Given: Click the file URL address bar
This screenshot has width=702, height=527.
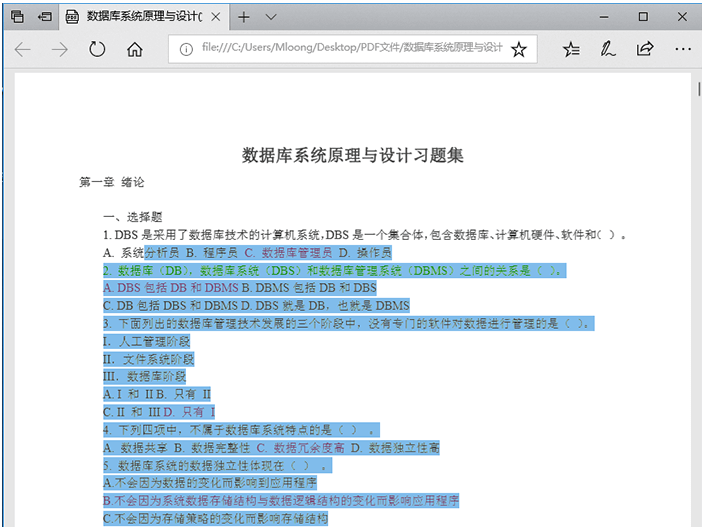Looking at the screenshot, I should pos(351,47).
